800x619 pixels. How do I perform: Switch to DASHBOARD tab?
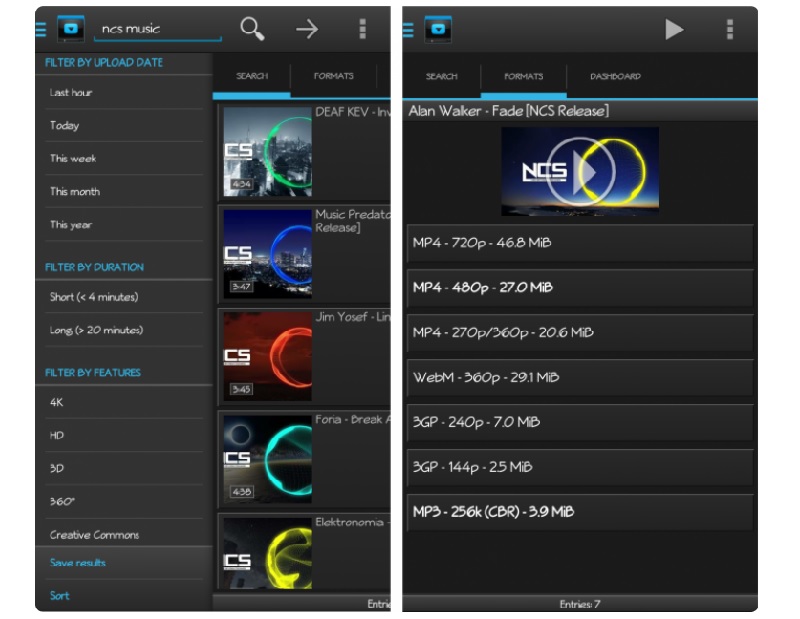pyautogui.click(x=615, y=77)
